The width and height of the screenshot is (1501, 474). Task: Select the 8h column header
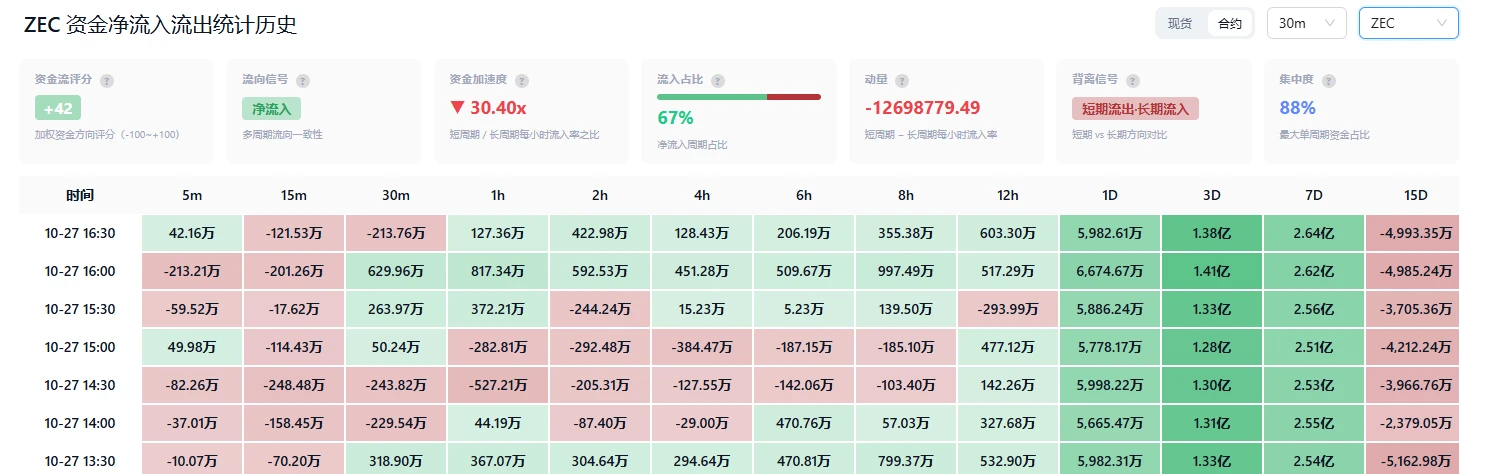pos(906,195)
